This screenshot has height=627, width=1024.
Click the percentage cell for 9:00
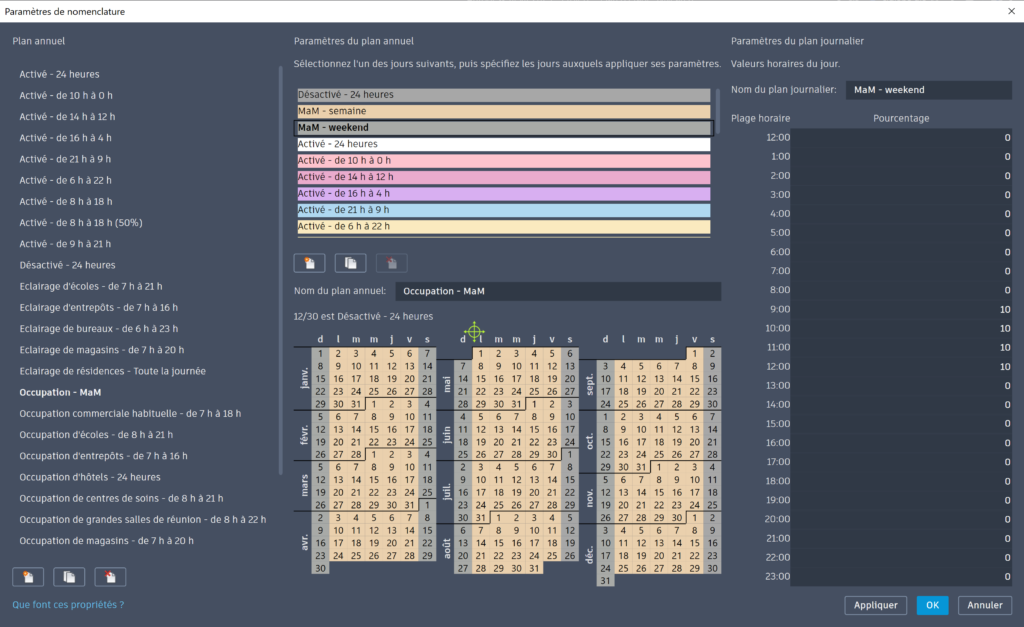(900, 309)
